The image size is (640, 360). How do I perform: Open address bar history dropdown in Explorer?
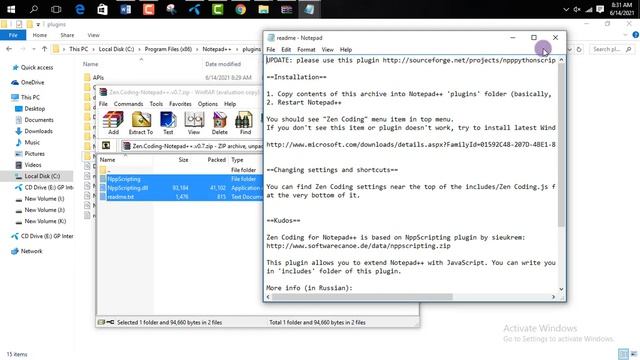tap(570, 49)
